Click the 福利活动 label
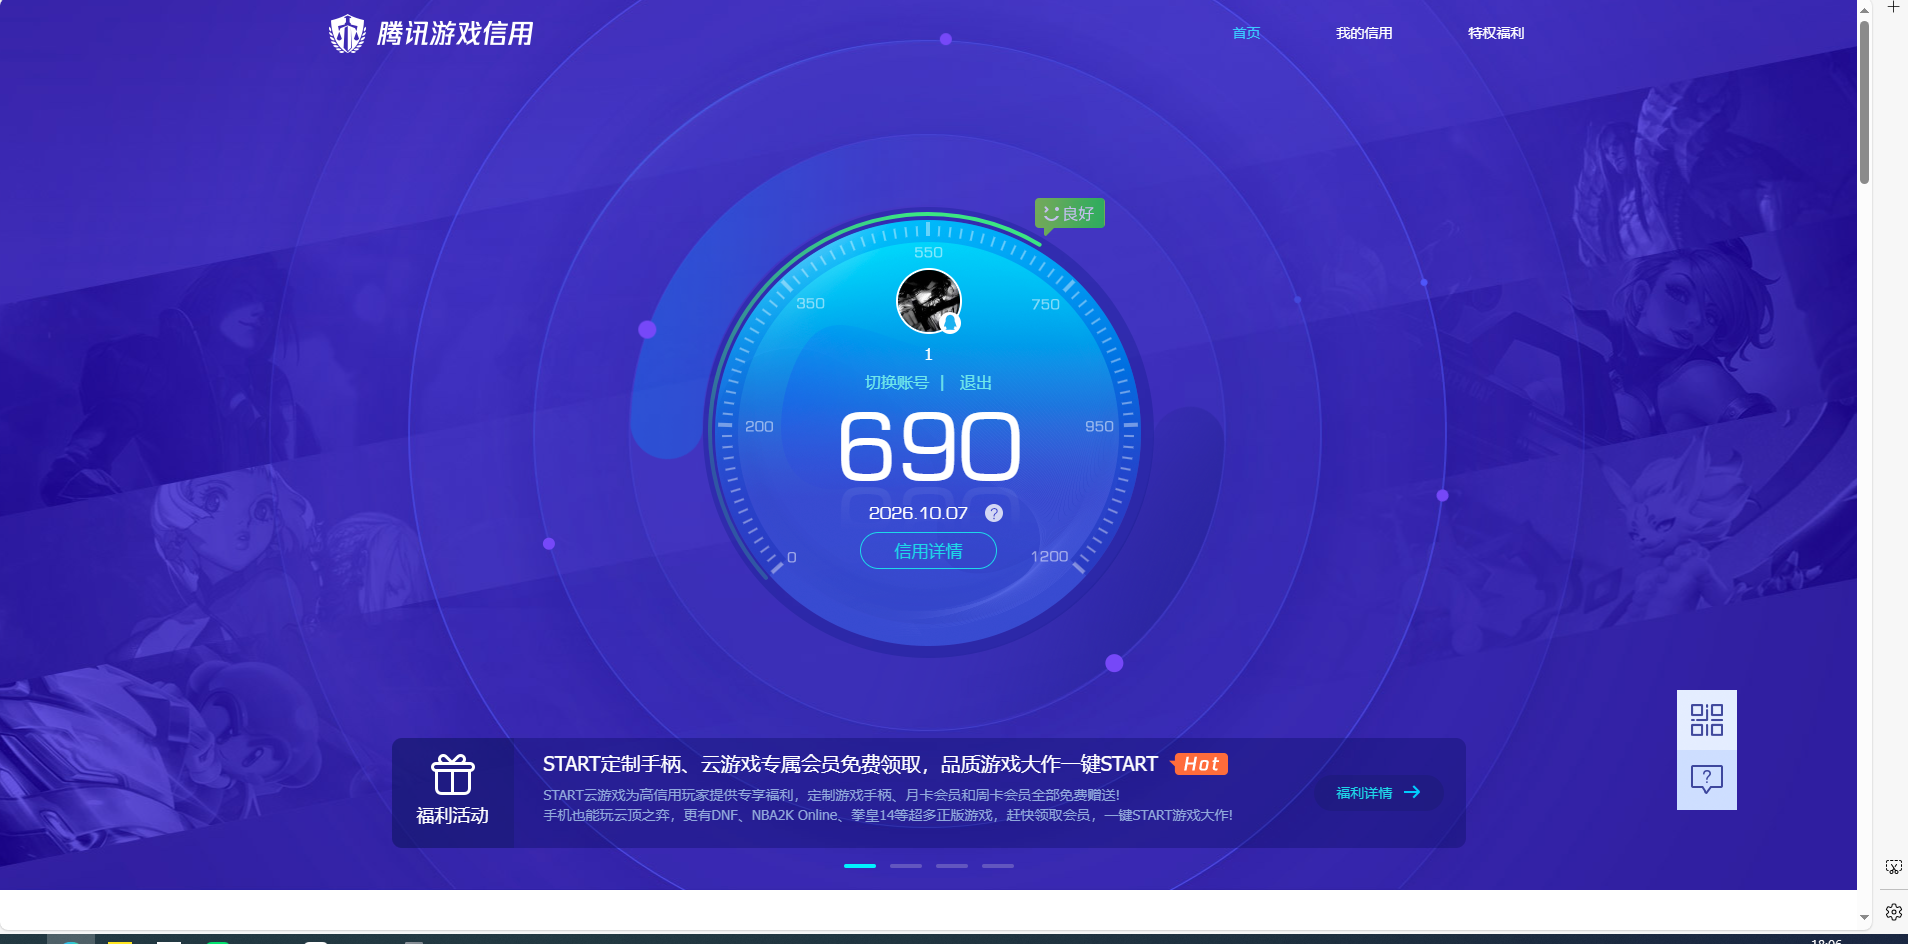 pos(453,816)
